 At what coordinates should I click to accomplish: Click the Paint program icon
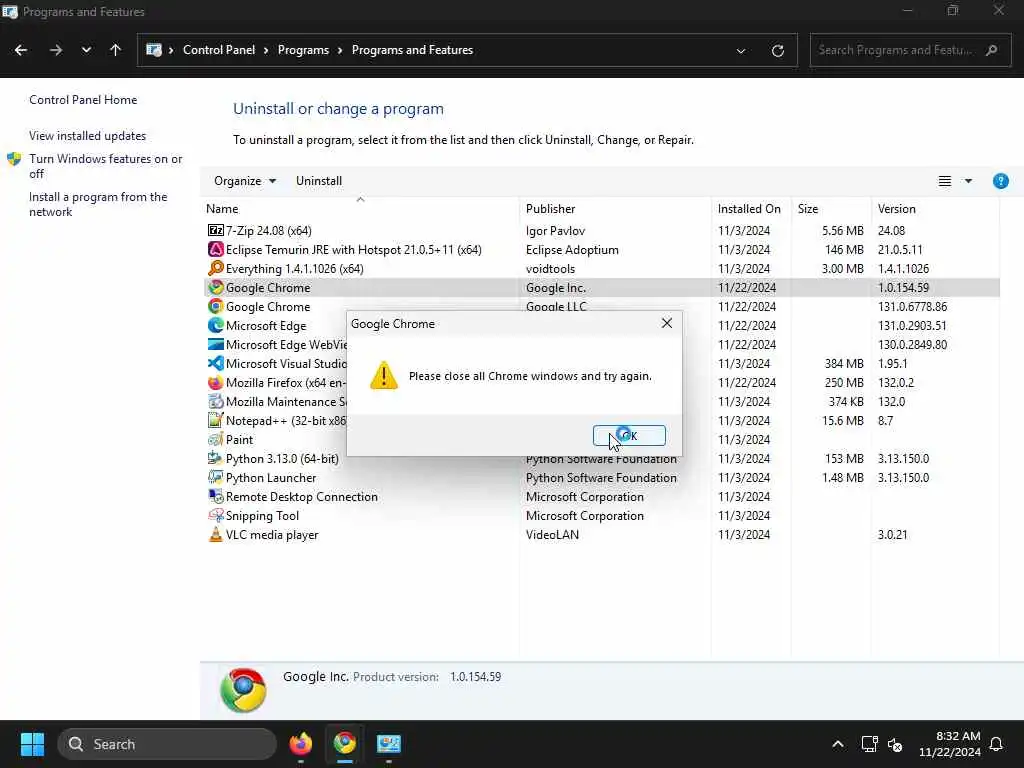[216, 440]
